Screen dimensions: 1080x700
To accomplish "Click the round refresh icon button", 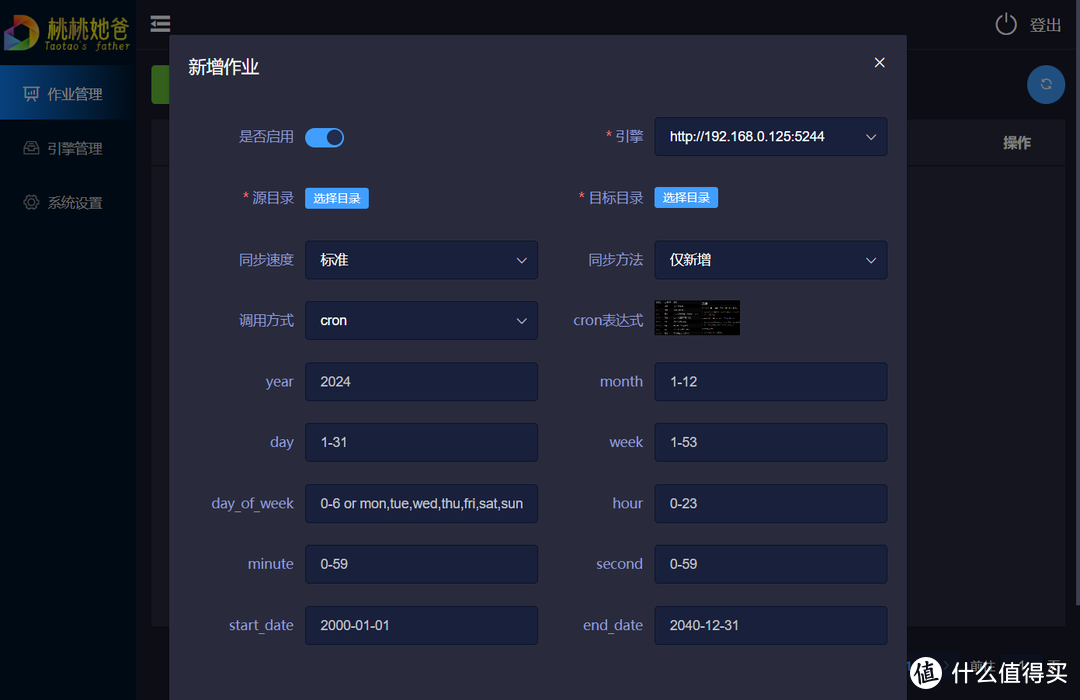I will (x=1045, y=85).
